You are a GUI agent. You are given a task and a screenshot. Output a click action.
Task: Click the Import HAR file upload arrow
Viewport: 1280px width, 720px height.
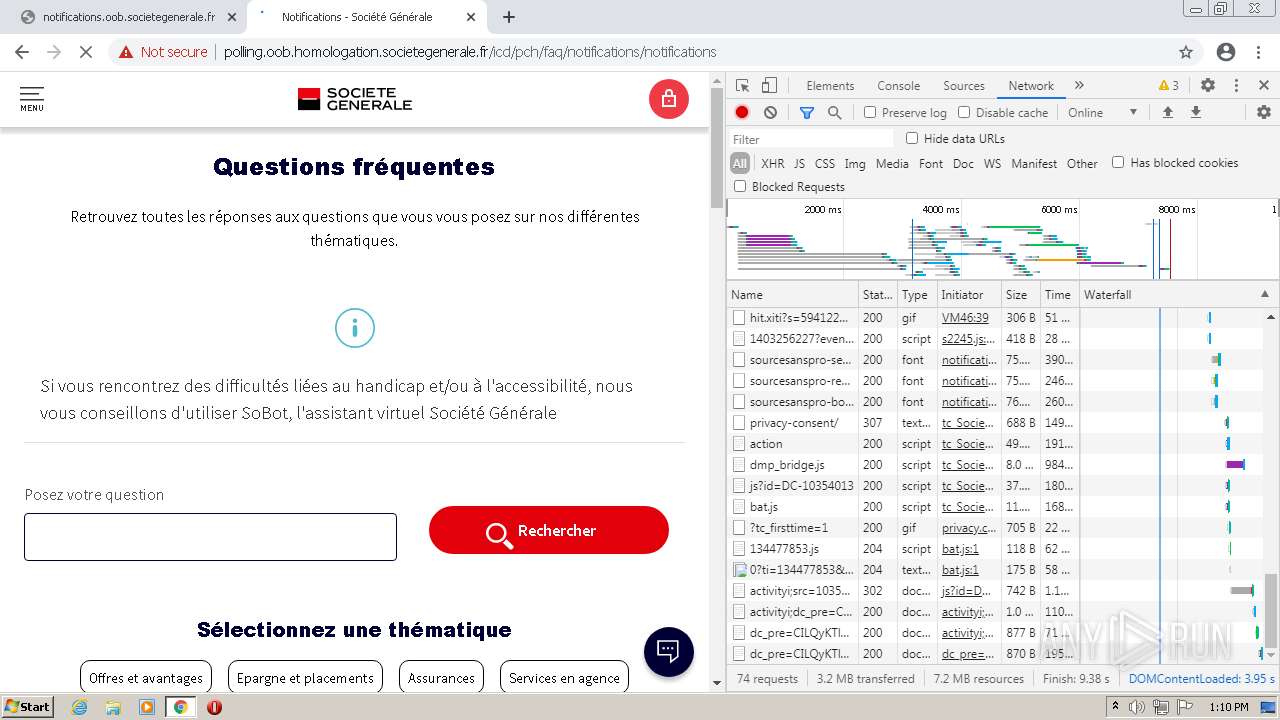coord(1167,113)
